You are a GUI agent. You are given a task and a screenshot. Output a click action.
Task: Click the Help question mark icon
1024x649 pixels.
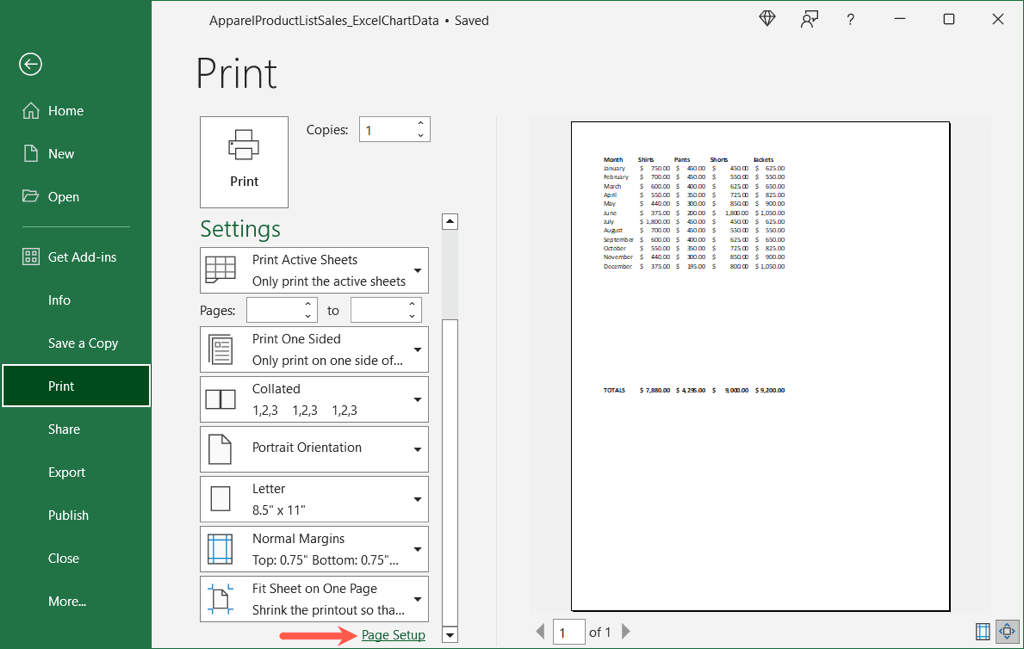850,20
